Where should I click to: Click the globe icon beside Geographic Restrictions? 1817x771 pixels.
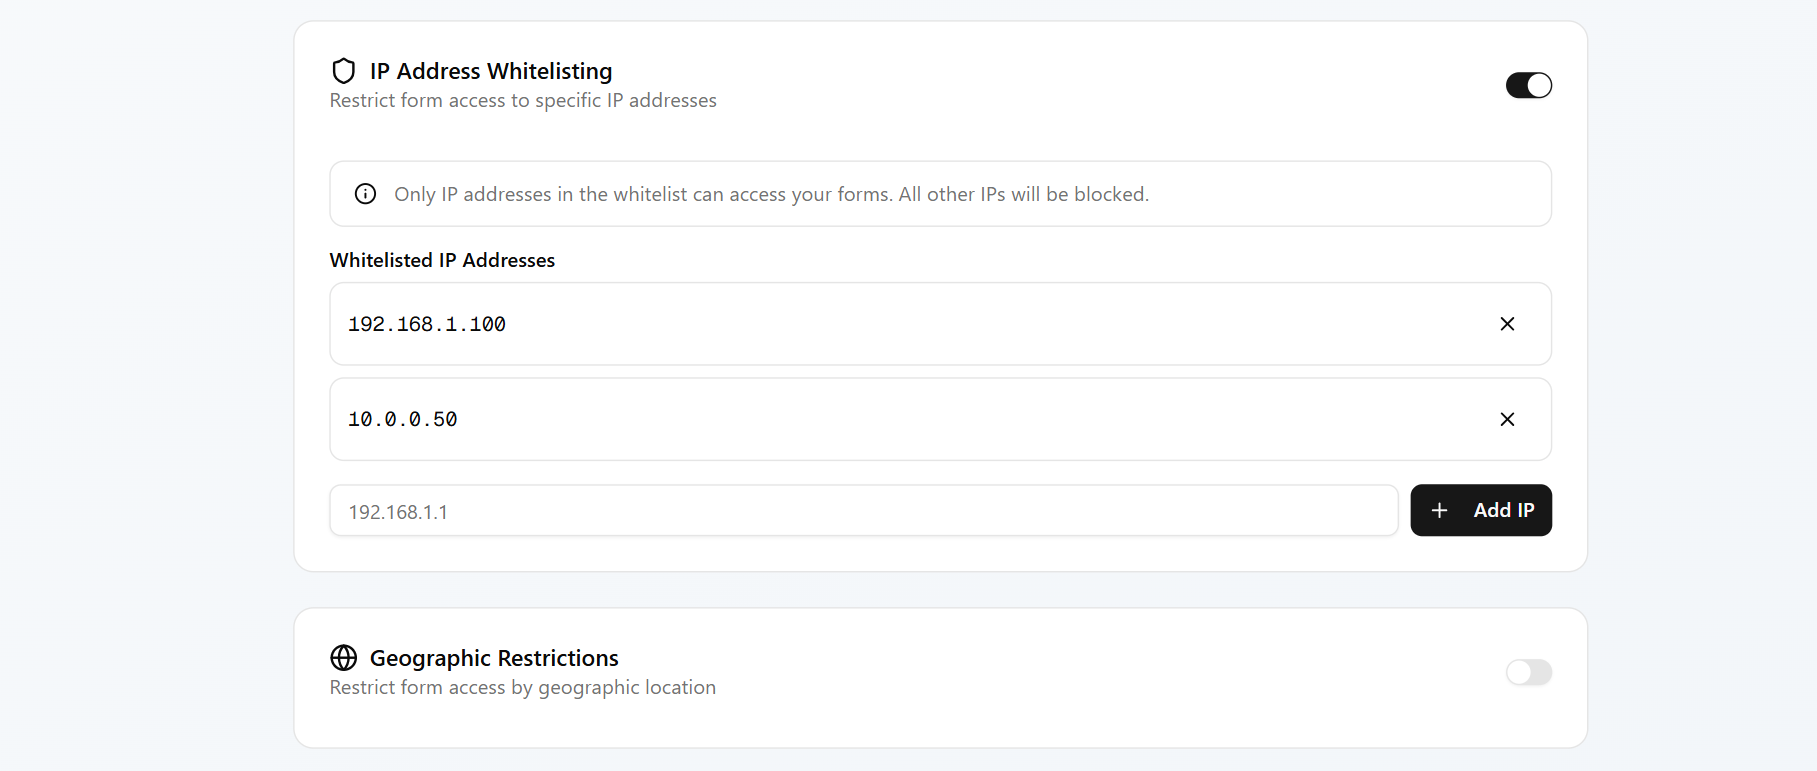click(x=344, y=657)
